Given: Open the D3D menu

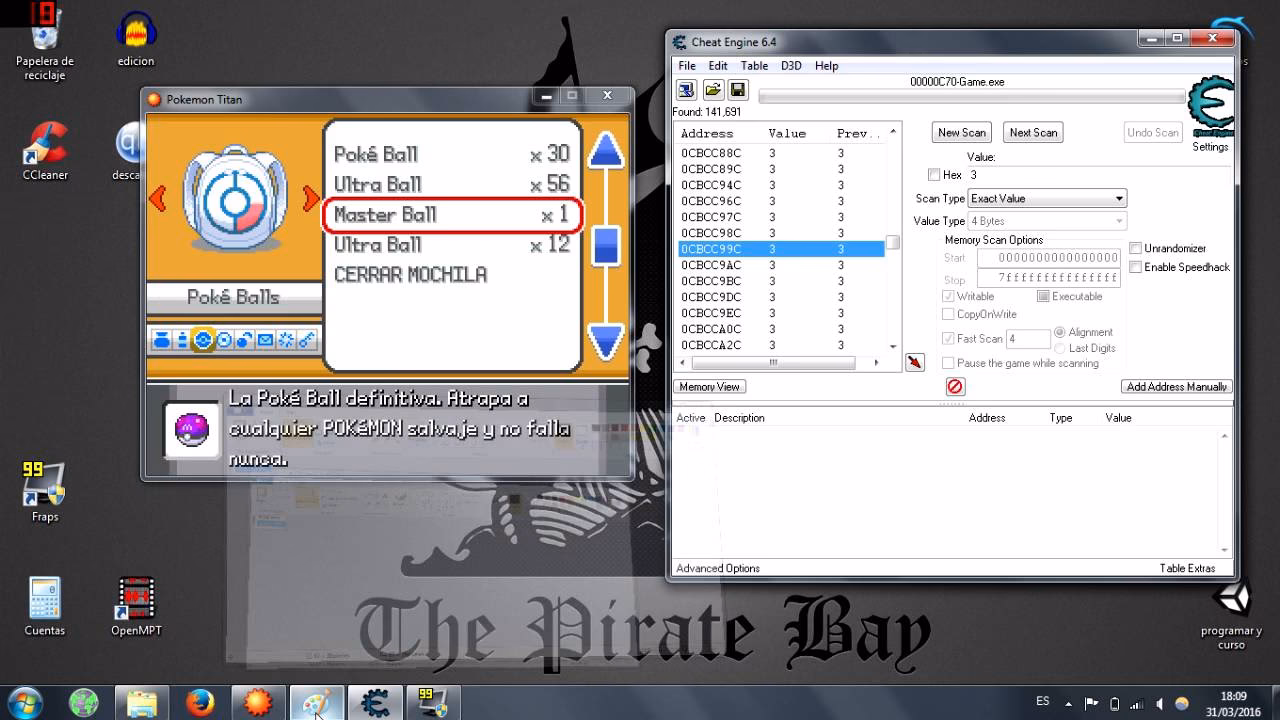Looking at the screenshot, I should pyautogui.click(x=791, y=66).
